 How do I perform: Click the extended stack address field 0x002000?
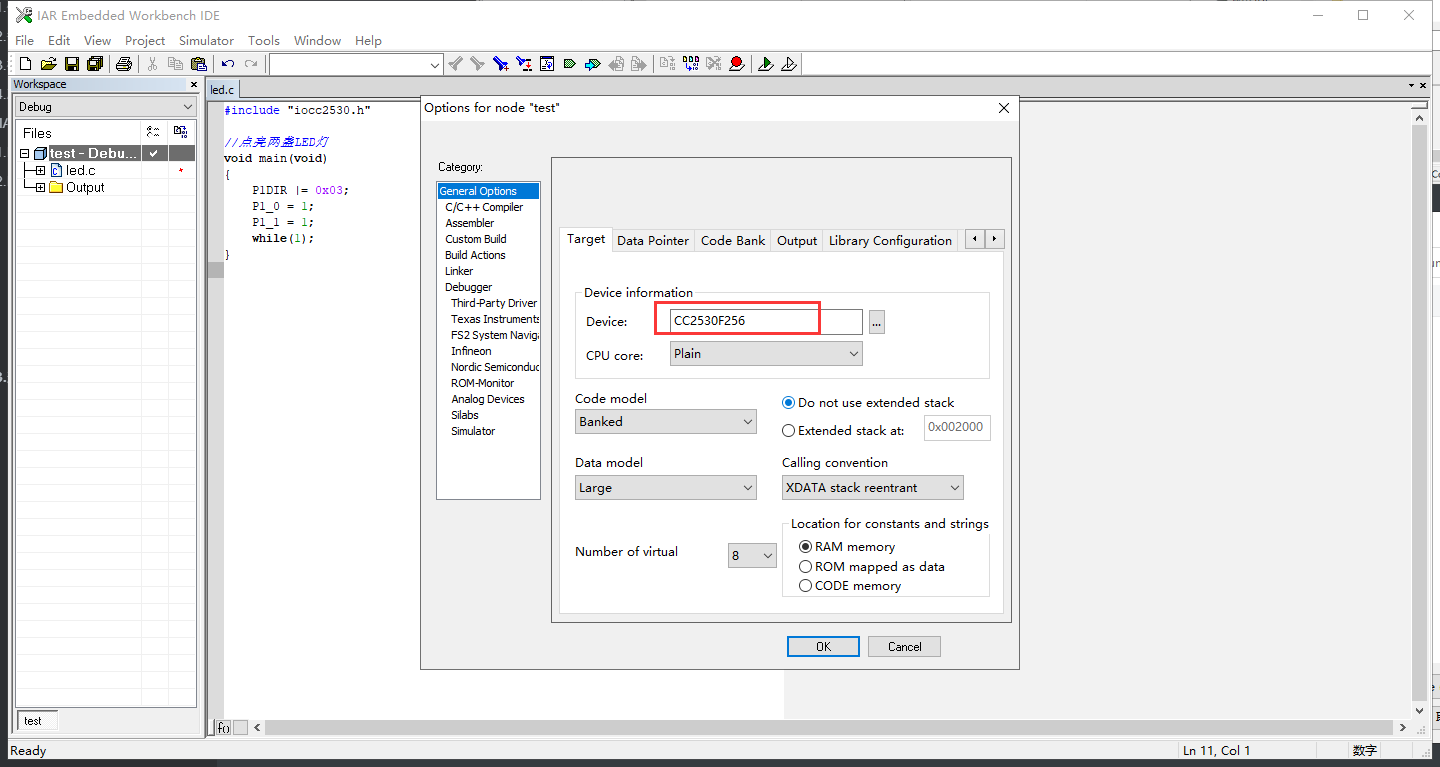pos(957,428)
